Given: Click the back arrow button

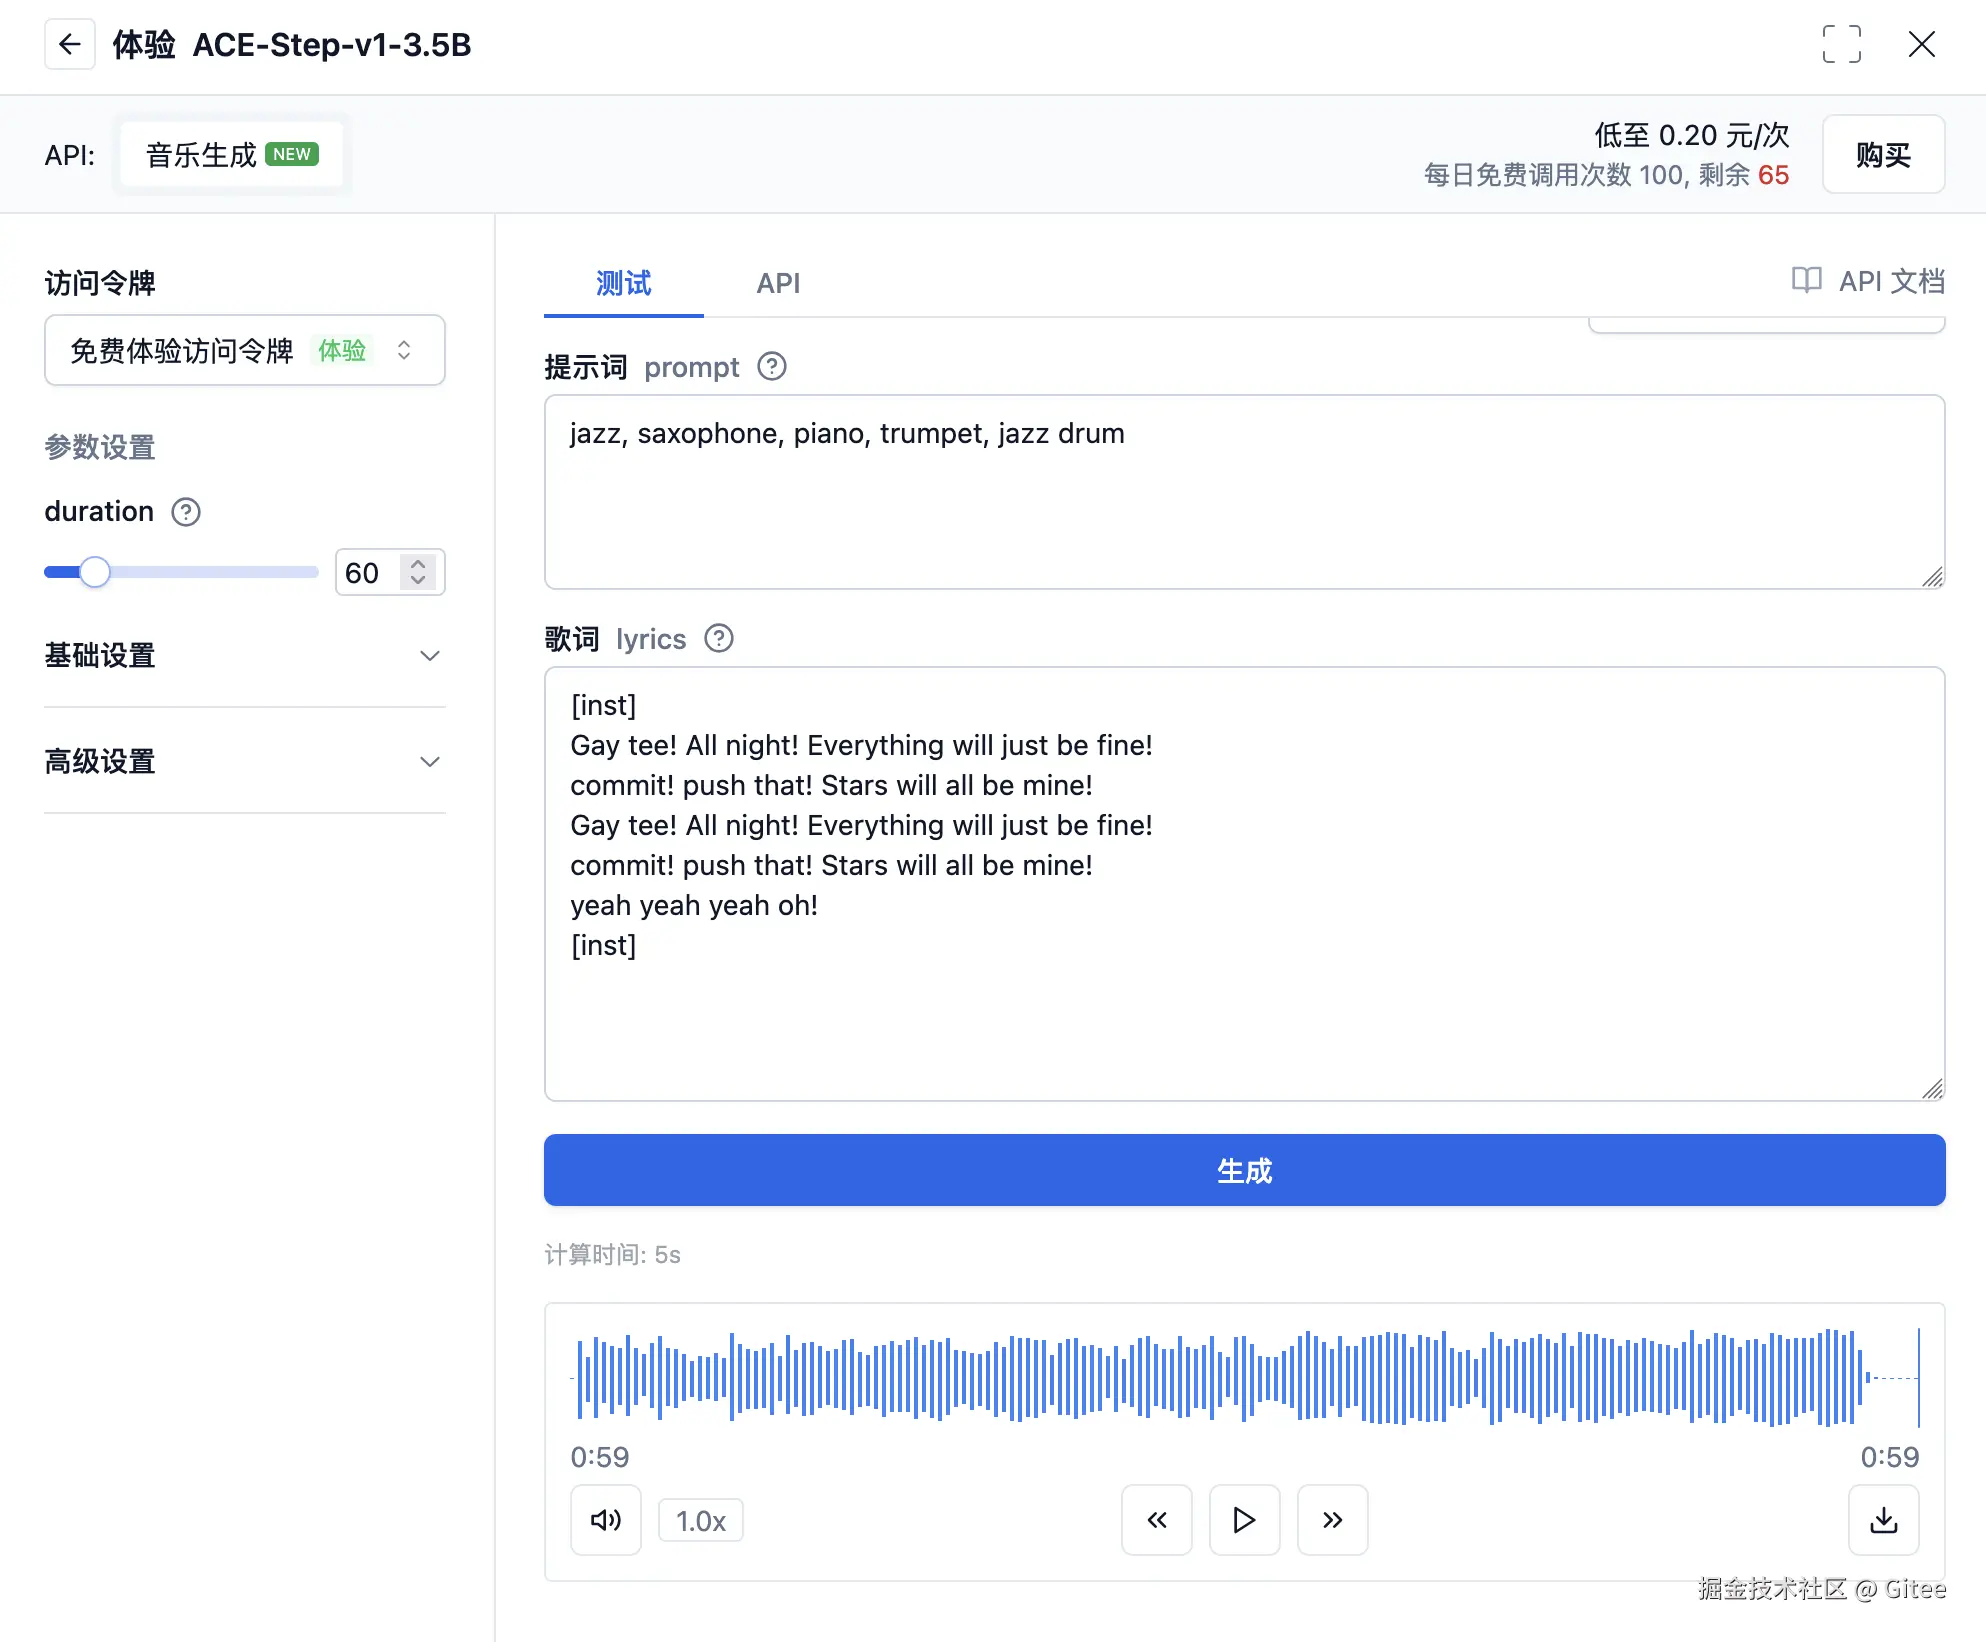Looking at the screenshot, I should (x=69, y=44).
